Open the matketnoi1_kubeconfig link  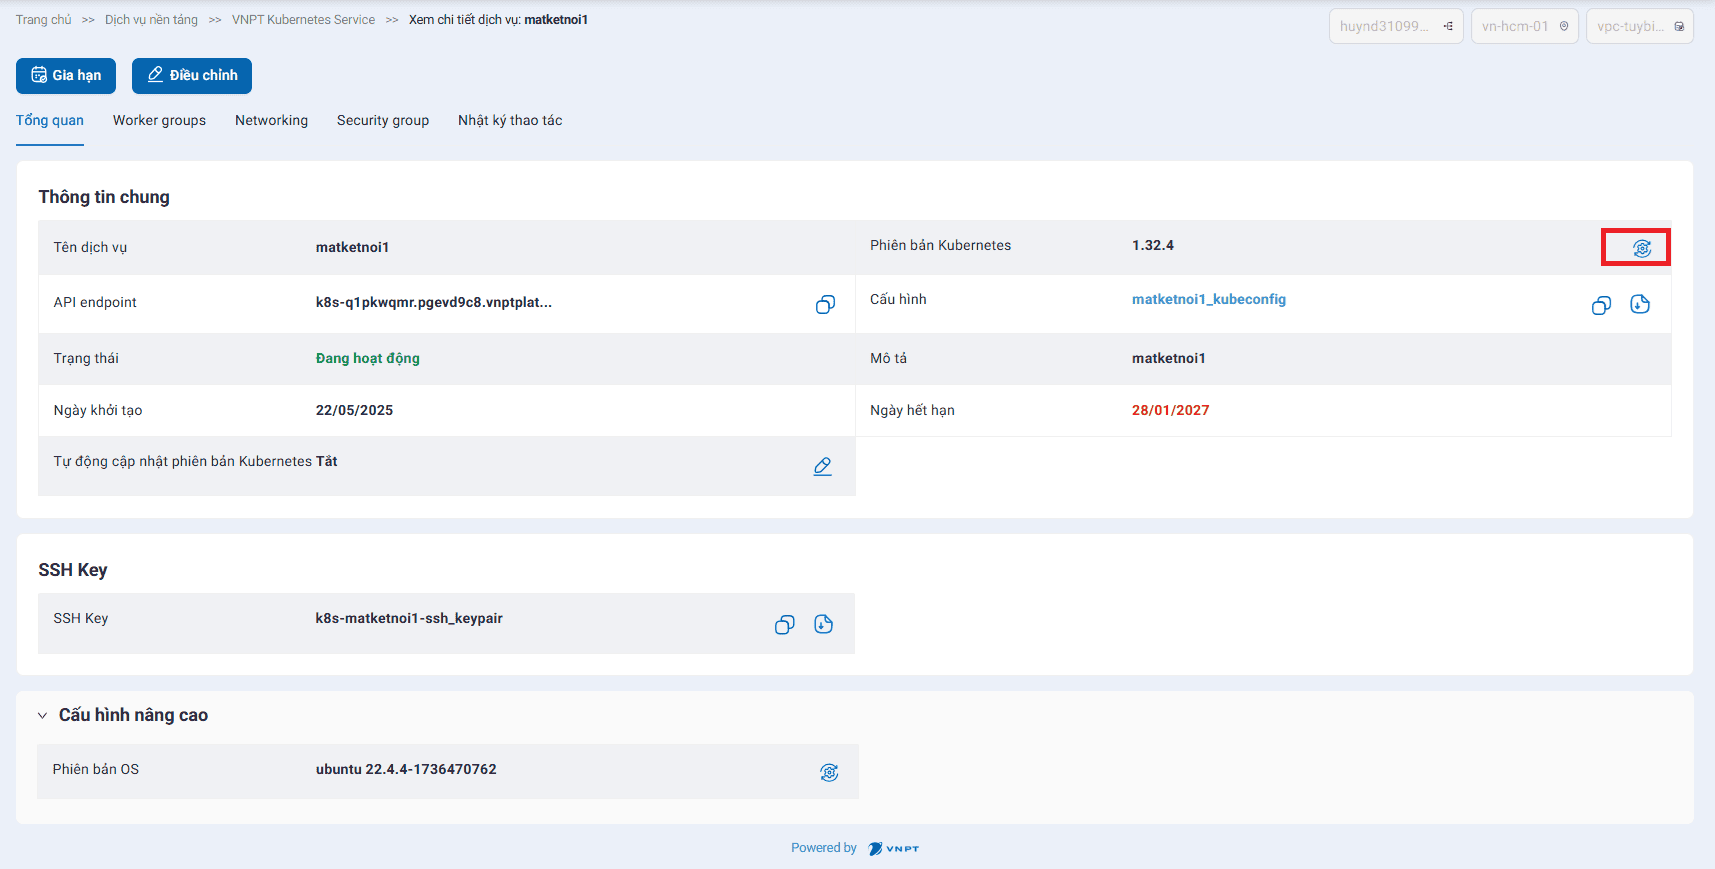pyautogui.click(x=1208, y=299)
